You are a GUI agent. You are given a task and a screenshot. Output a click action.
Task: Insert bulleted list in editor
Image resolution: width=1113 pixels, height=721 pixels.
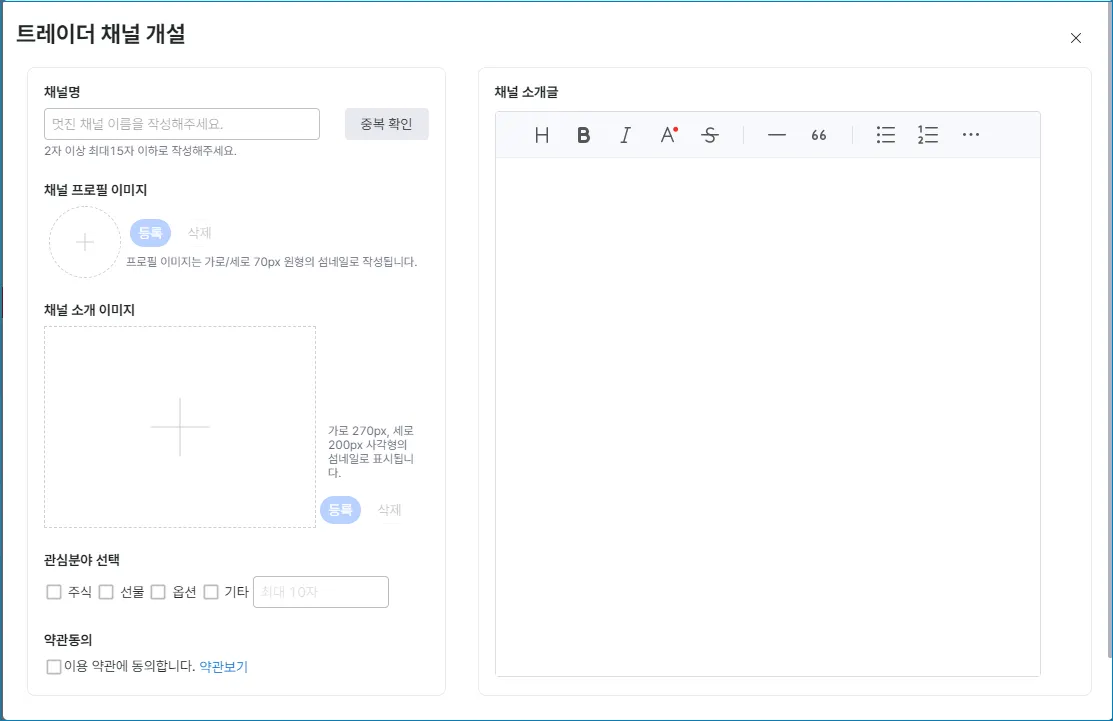pyautogui.click(x=885, y=135)
